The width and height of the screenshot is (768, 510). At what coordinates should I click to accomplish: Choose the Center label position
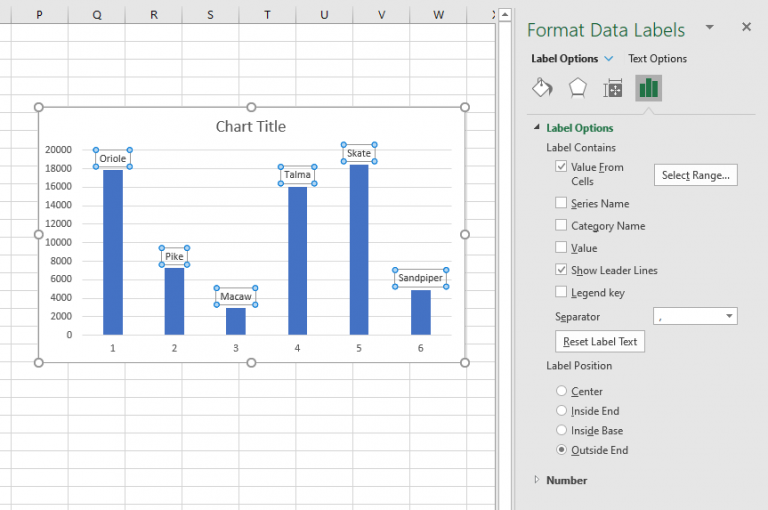tap(561, 392)
